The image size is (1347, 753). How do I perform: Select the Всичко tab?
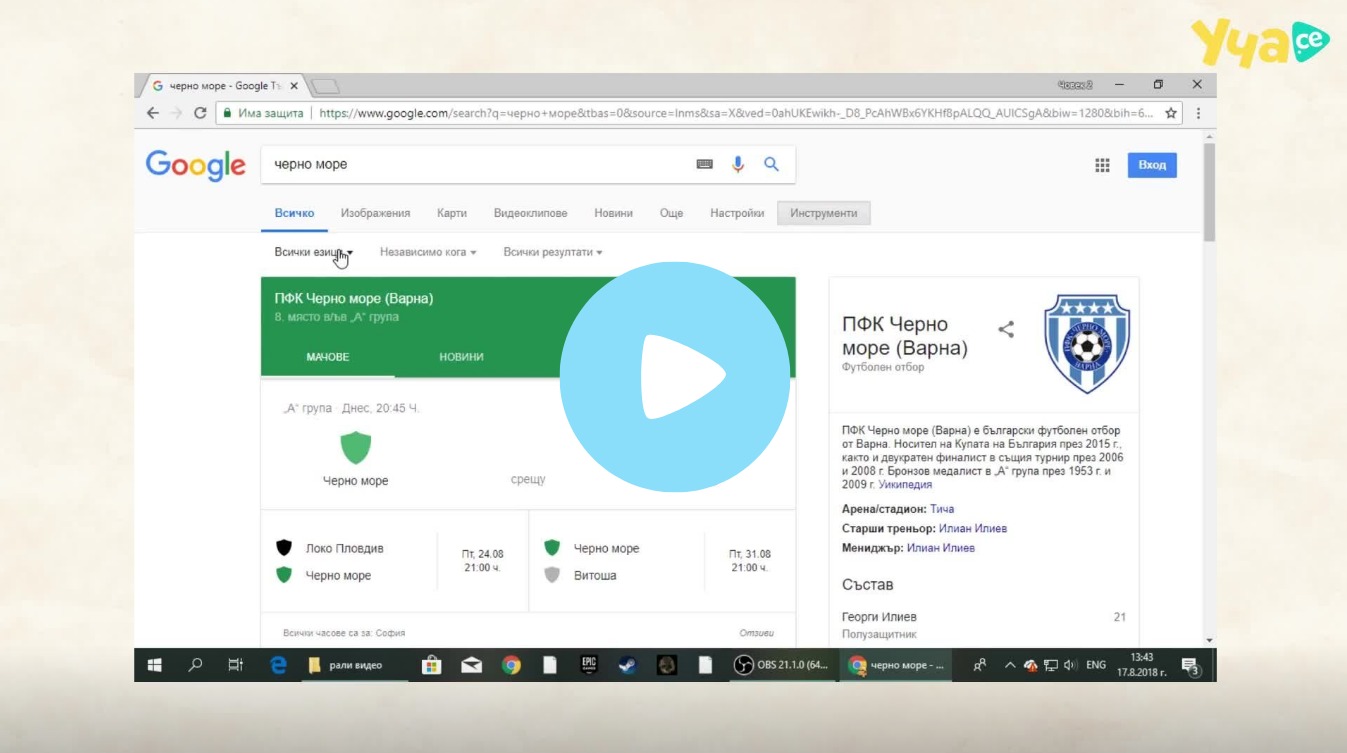coord(294,213)
